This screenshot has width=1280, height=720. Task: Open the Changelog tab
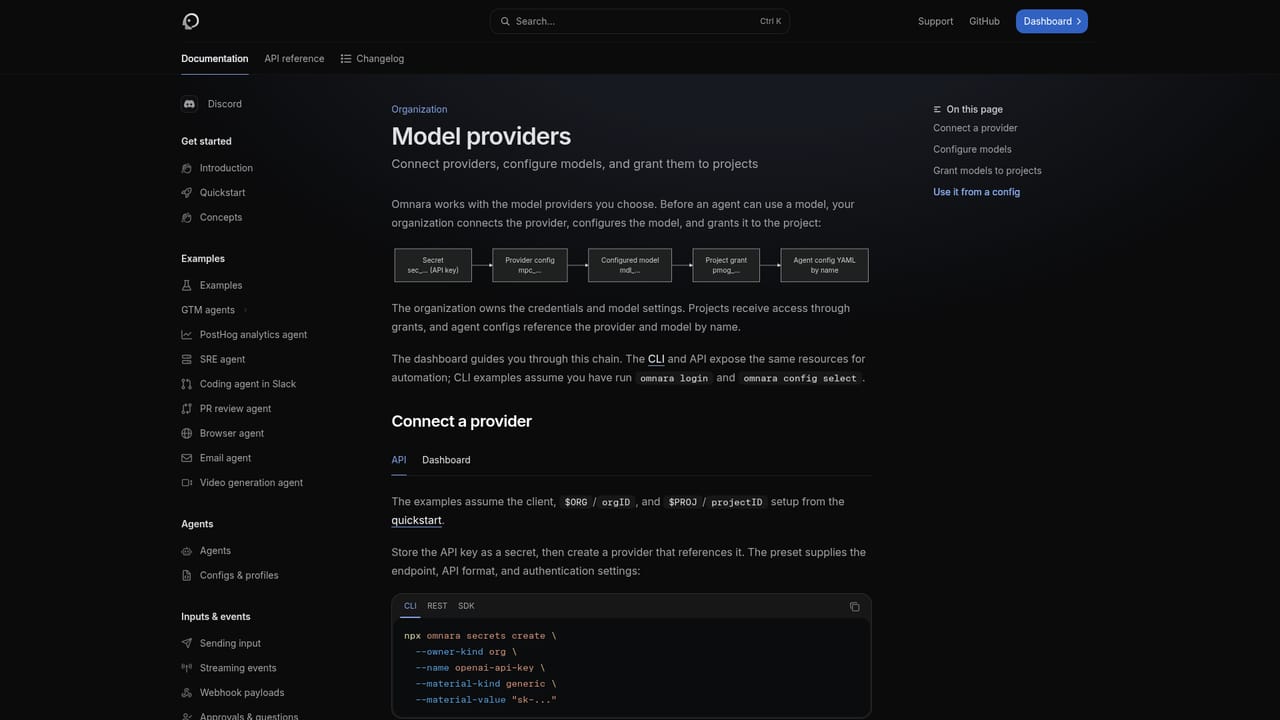[x=372, y=59]
